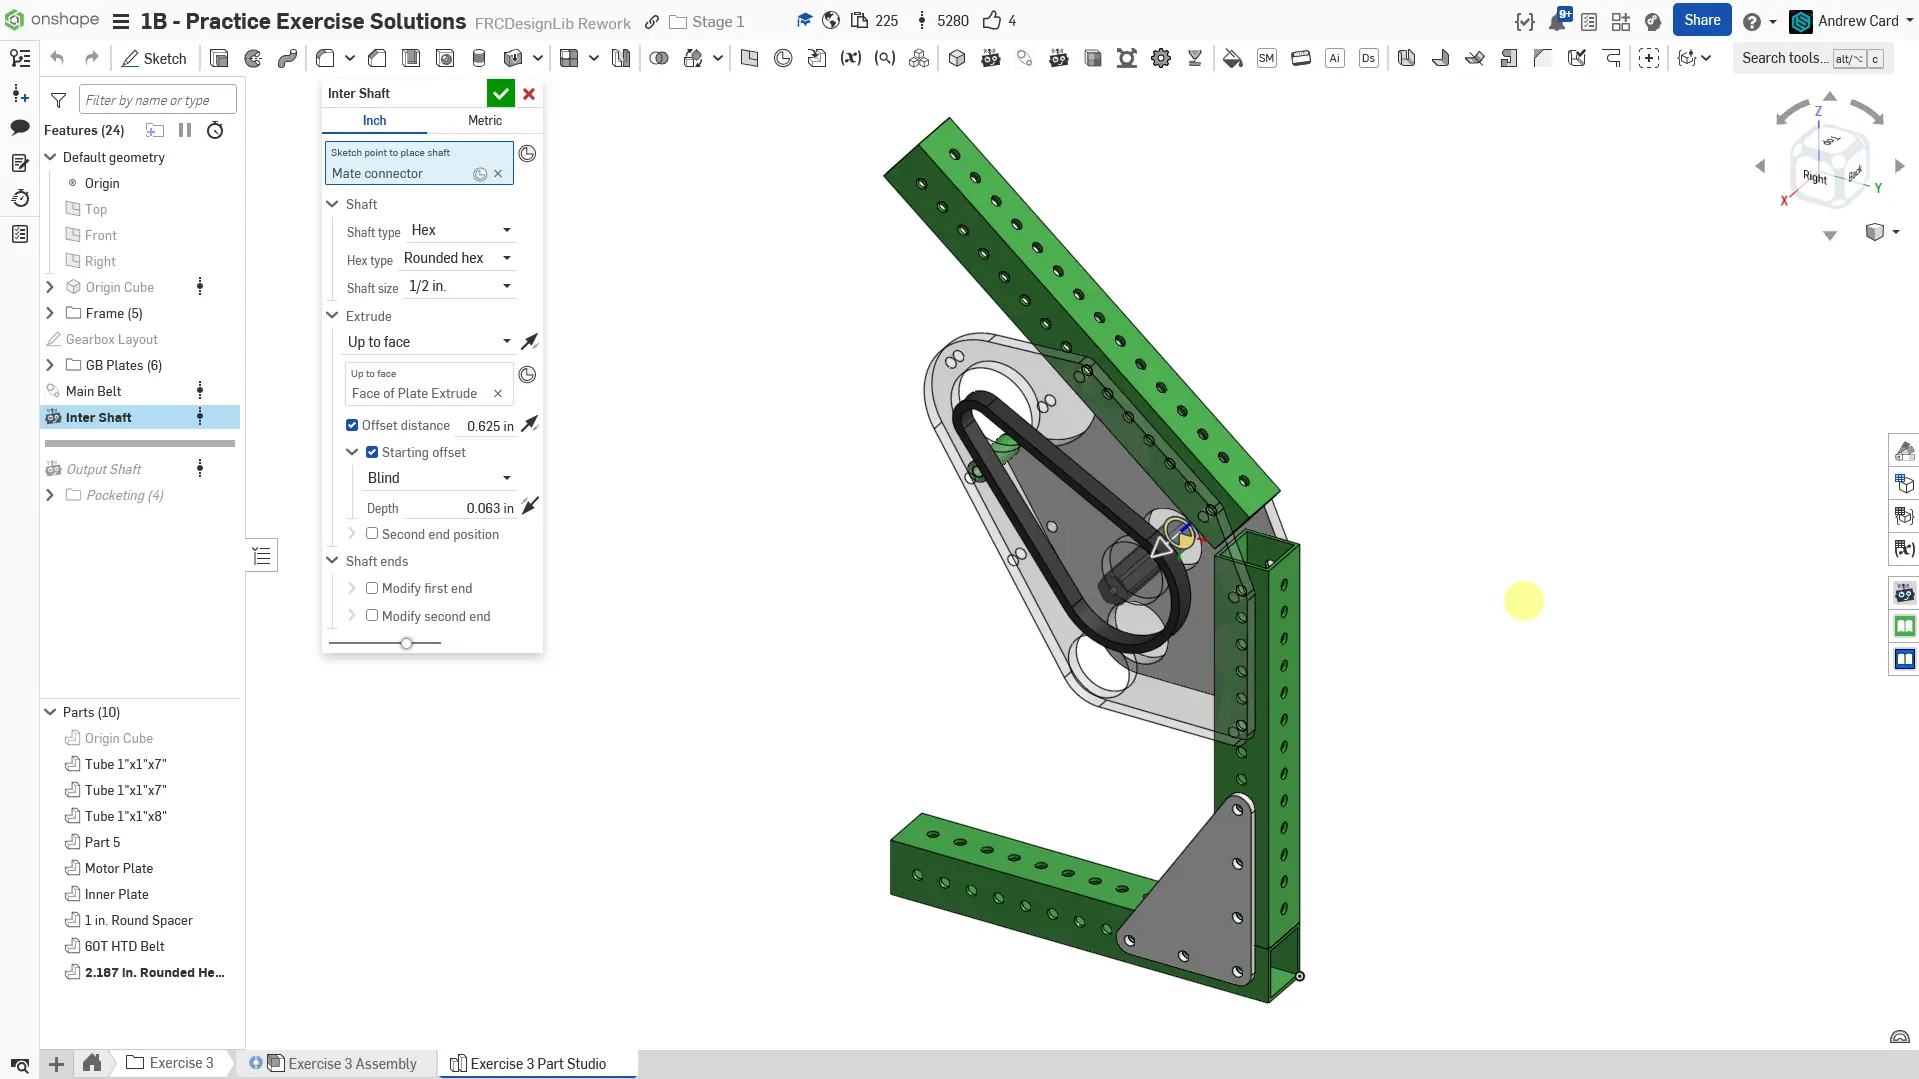Click the filter funnel icon
The height and width of the screenshot is (1079, 1919).
coord(59,101)
